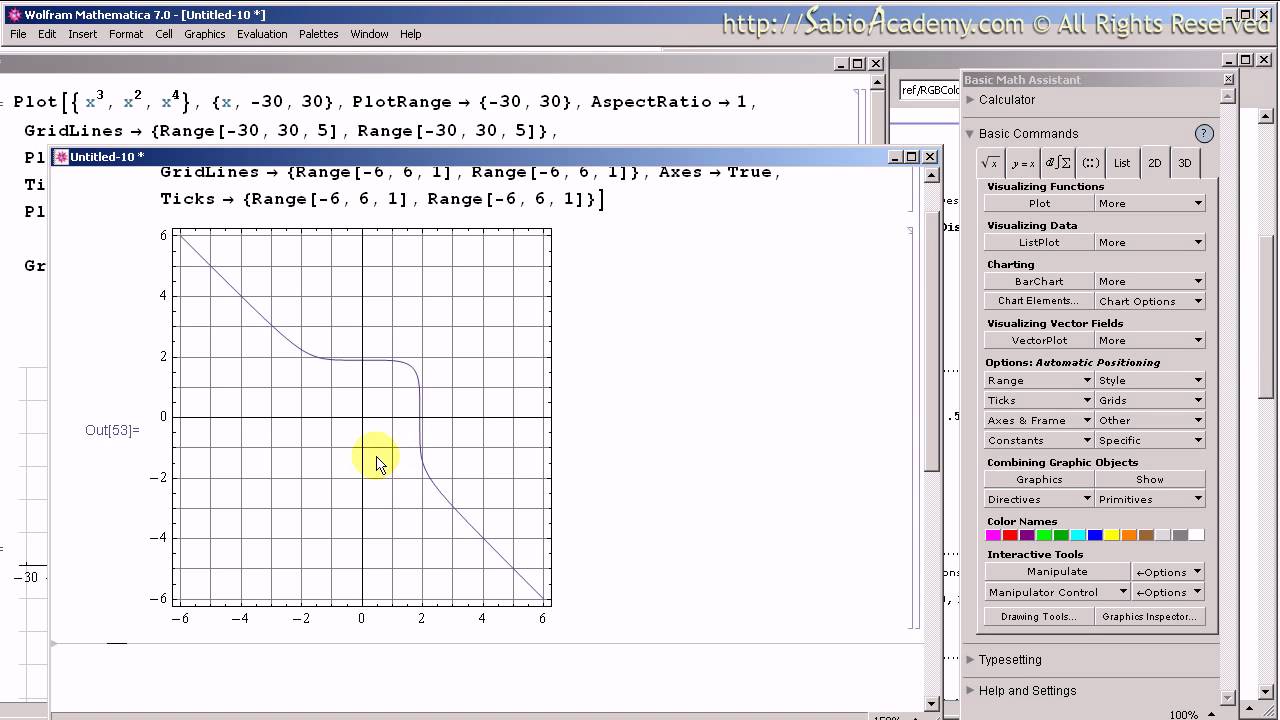
Task: Pick the red color swatch
Action: click(1010, 535)
